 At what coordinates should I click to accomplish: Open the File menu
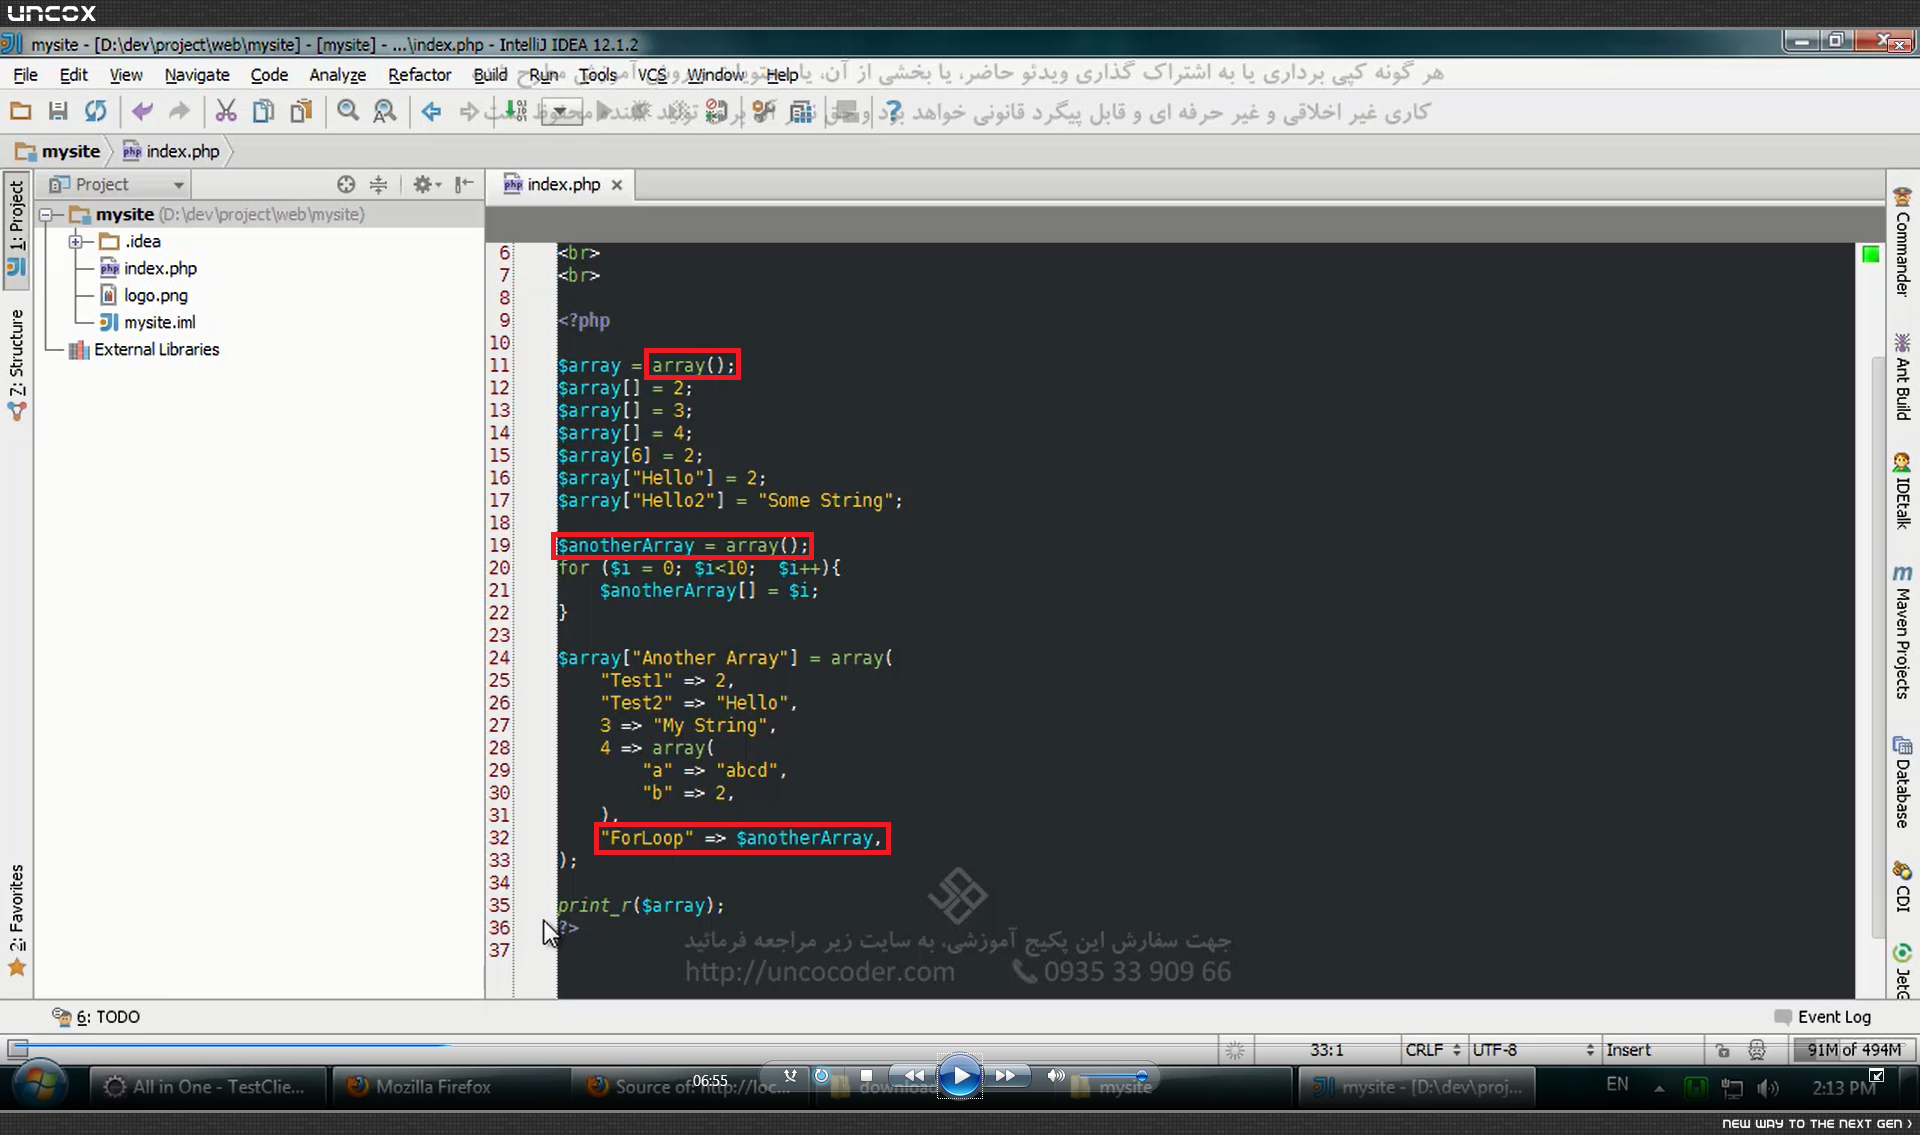click(25, 75)
